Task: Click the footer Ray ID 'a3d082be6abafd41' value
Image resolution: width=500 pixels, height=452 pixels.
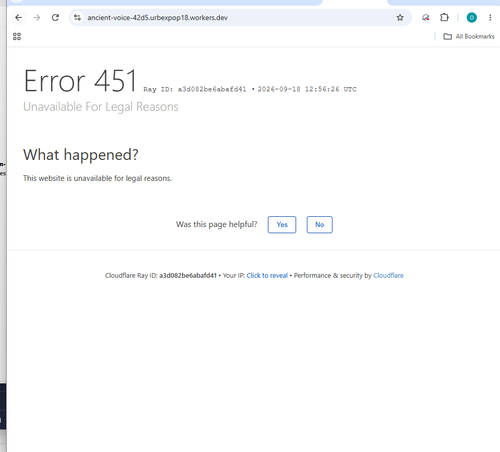Action: pos(188,275)
